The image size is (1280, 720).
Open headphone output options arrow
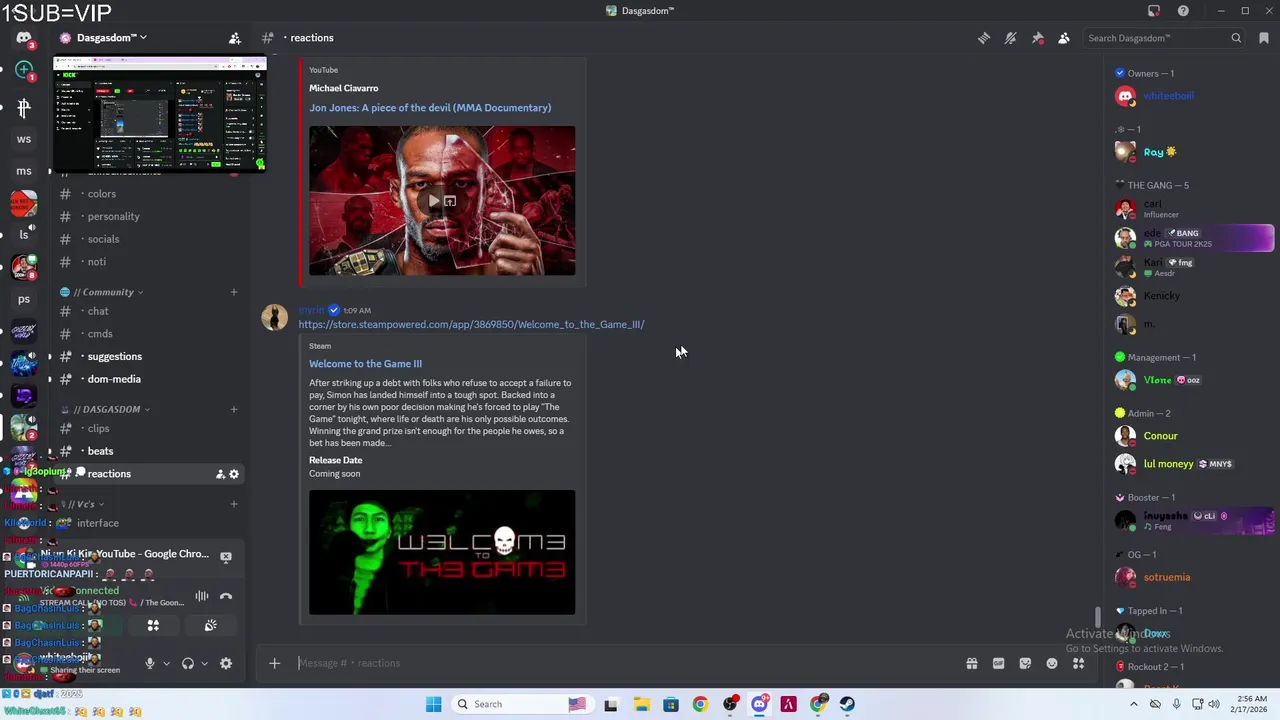point(204,663)
